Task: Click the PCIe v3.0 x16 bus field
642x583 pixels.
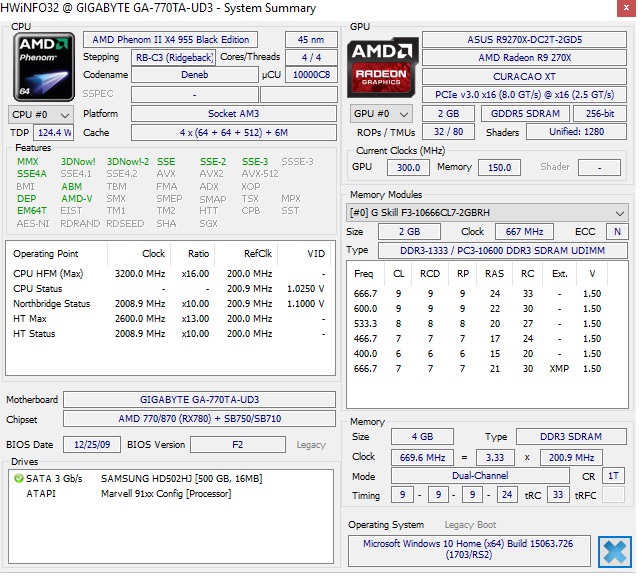Action: (x=524, y=95)
